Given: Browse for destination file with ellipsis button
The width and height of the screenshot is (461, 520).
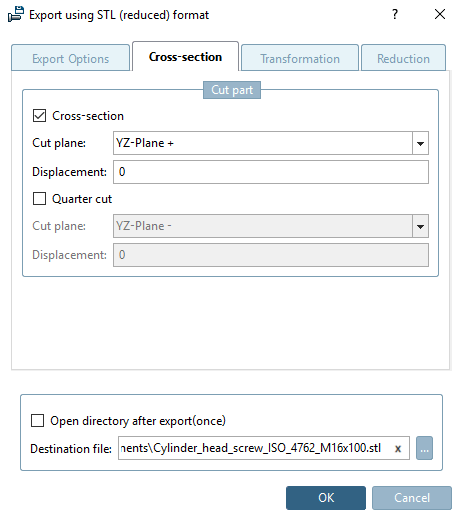Looking at the screenshot, I should pyautogui.click(x=424, y=448).
